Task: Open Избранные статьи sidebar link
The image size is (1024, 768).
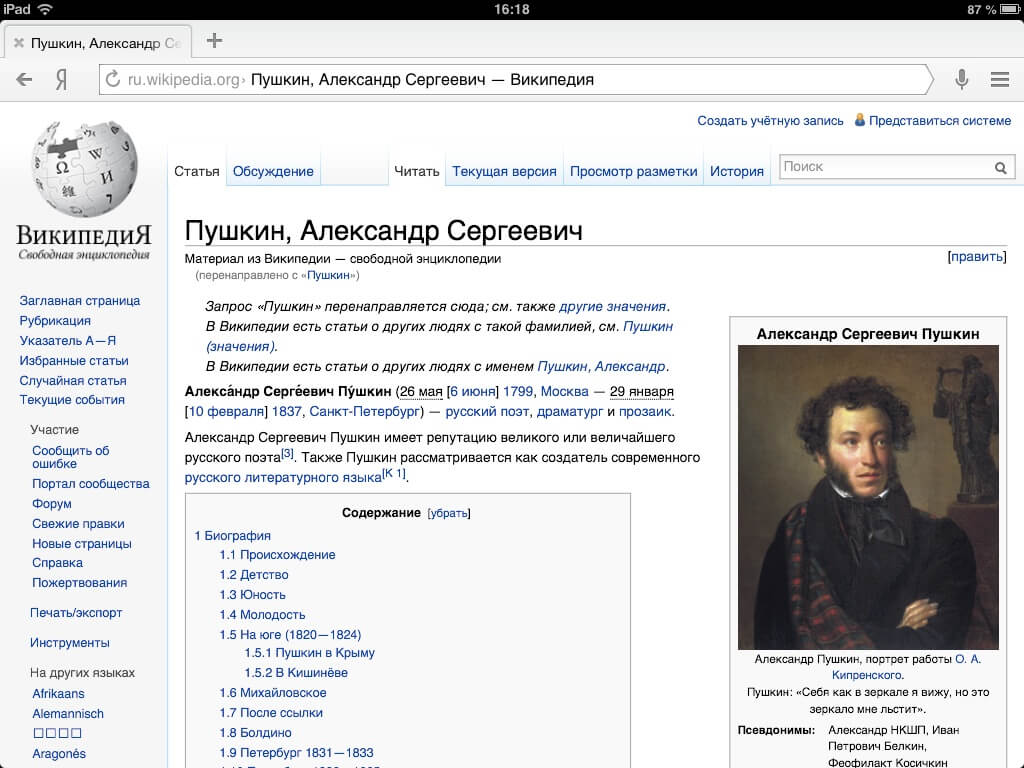Action: pos(74,360)
